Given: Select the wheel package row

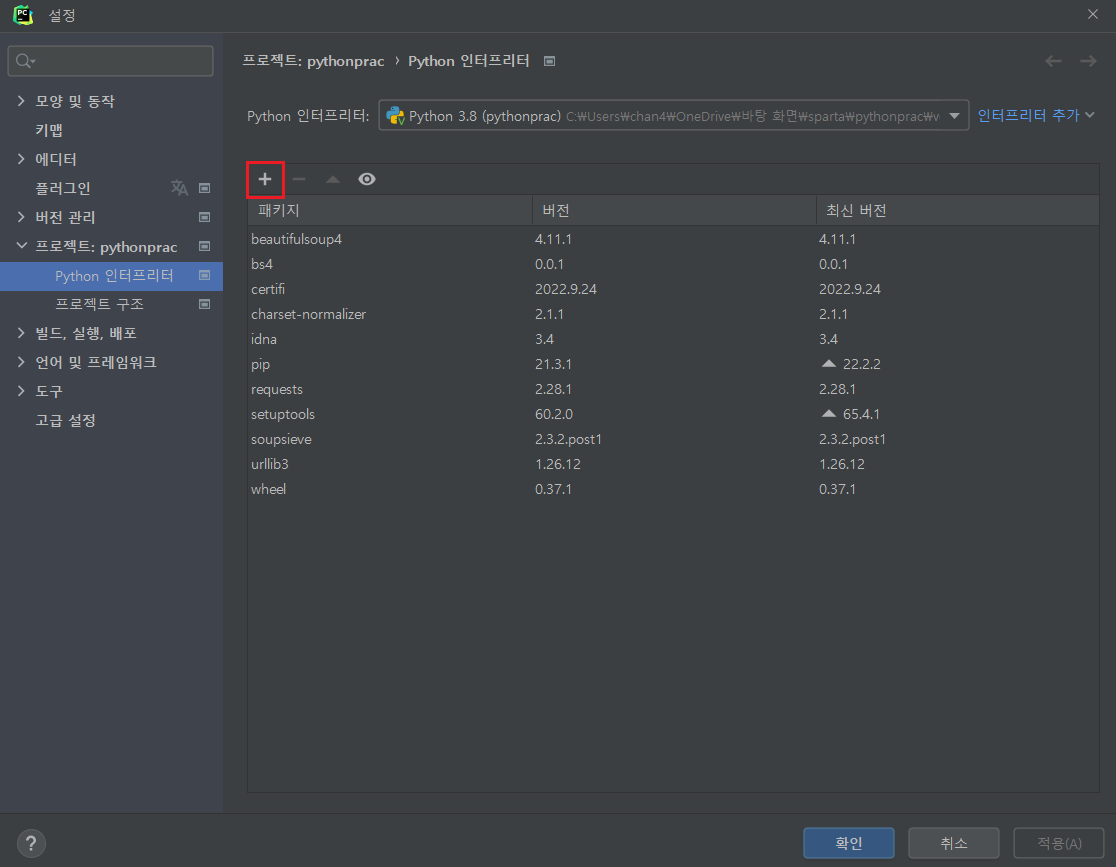Looking at the screenshot, I should click(673, 489).
